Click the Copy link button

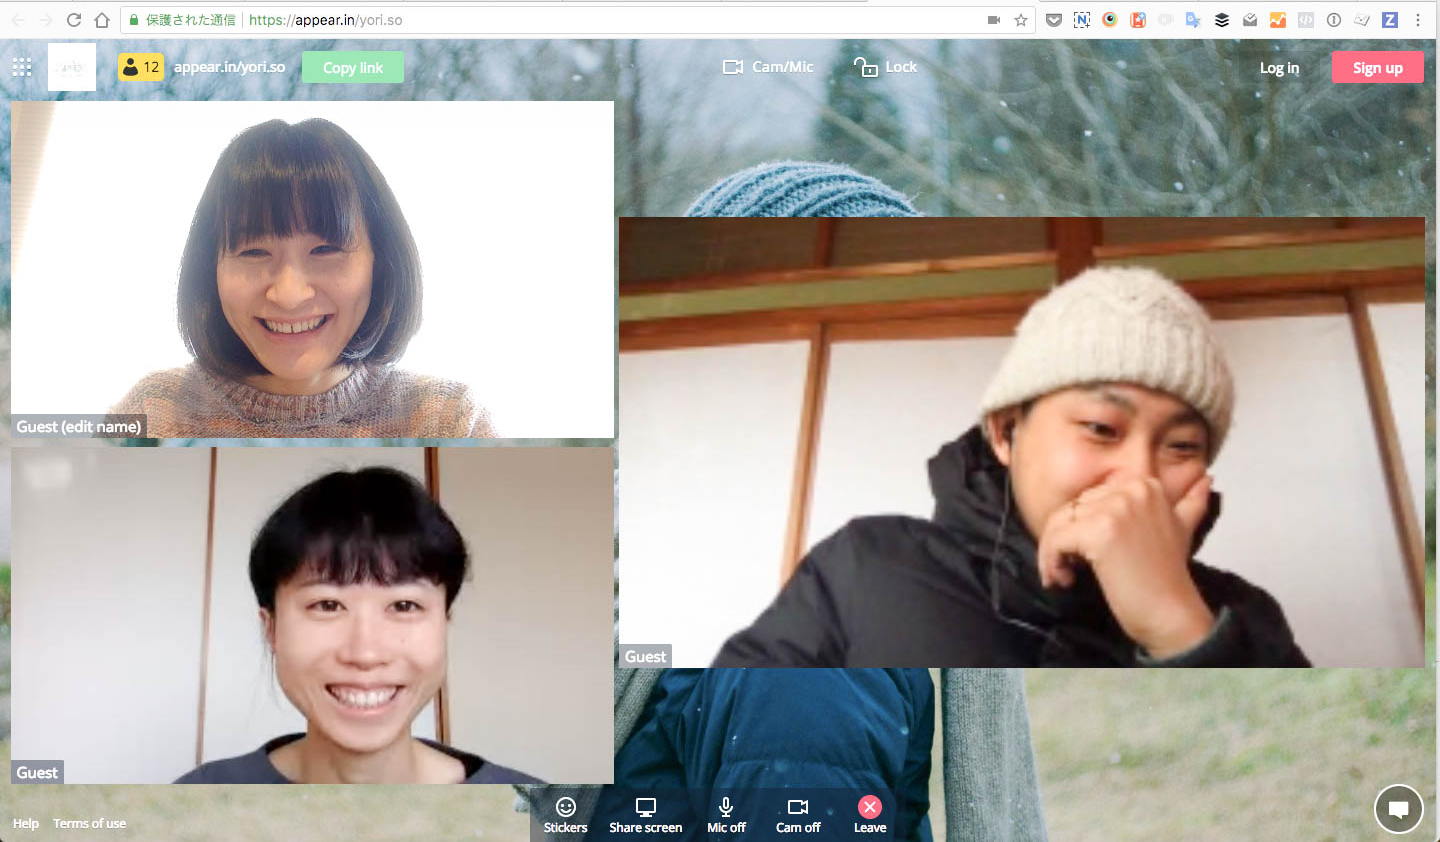pos(353,67)
